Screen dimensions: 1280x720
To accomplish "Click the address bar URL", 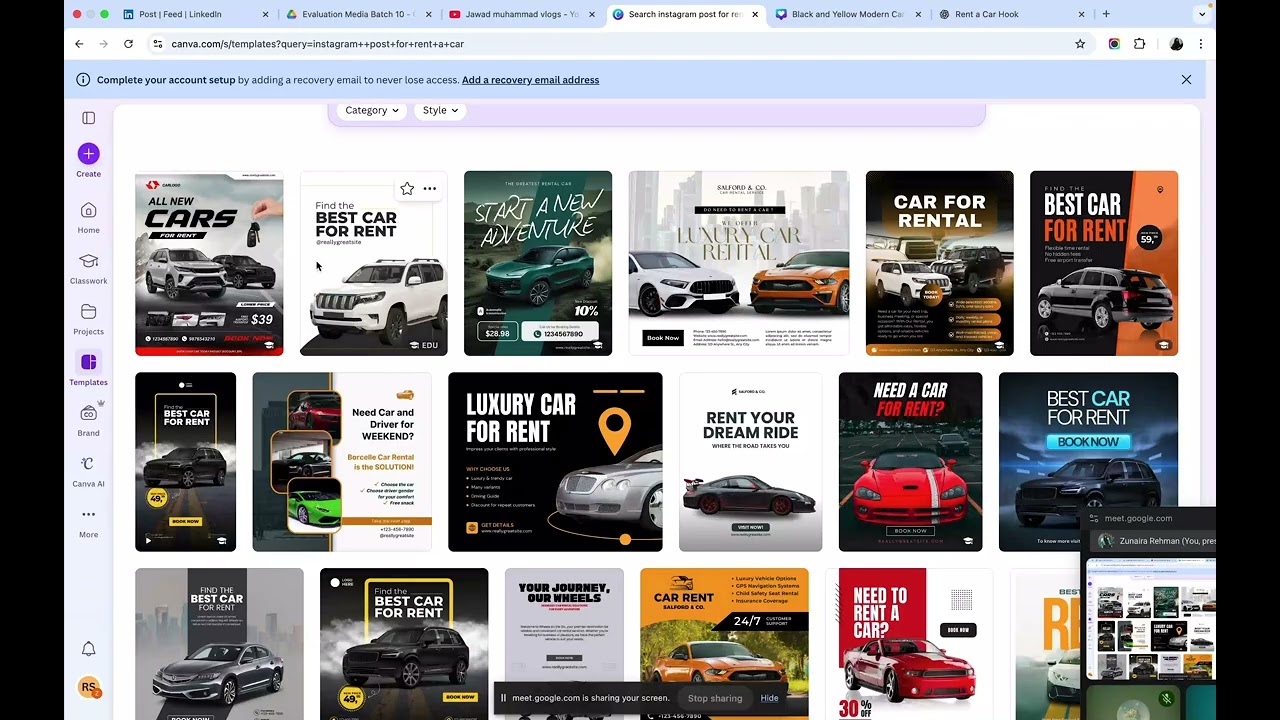I will [317, 44].
